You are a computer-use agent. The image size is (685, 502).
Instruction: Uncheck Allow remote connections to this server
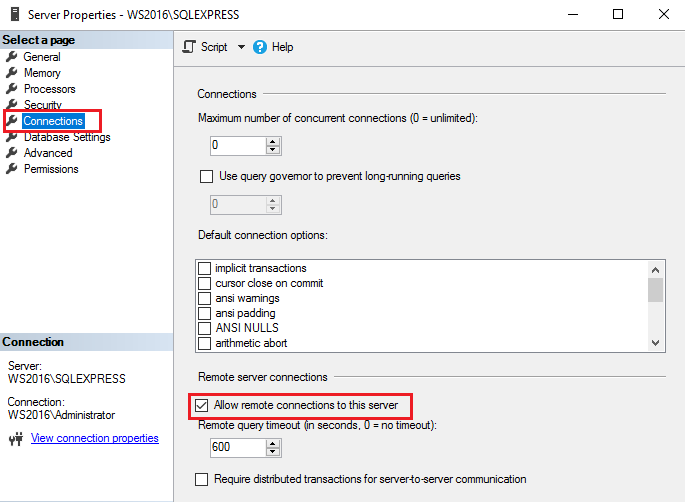204,405
